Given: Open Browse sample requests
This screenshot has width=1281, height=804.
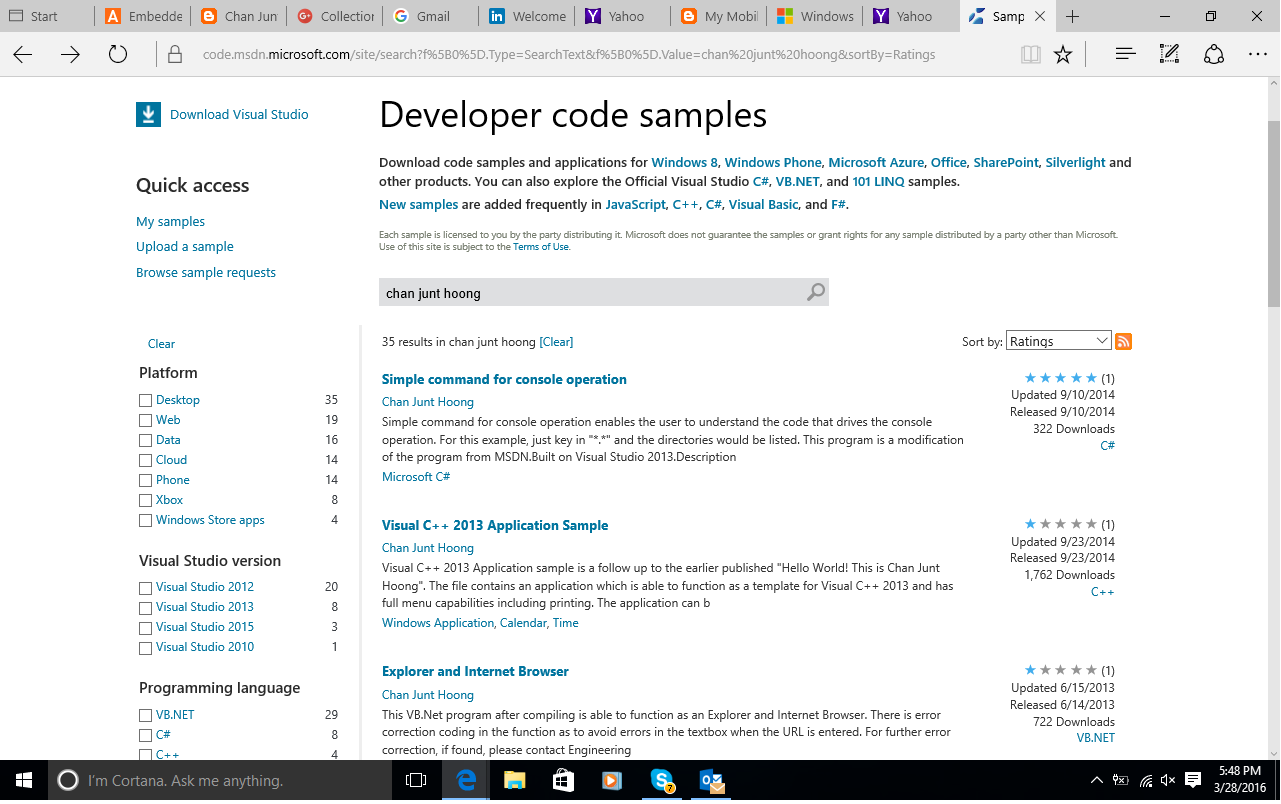Looking at the screenshot, I should (x=206, y=272).
